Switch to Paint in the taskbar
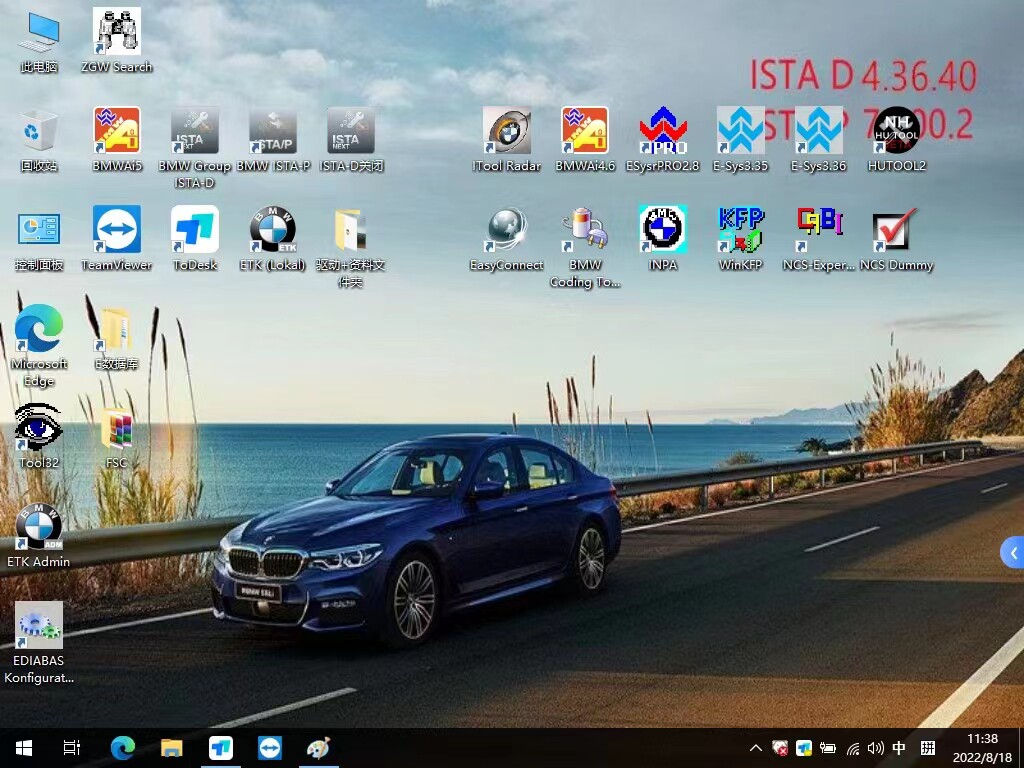This screenshot has height=768, width=1024. 319,748
